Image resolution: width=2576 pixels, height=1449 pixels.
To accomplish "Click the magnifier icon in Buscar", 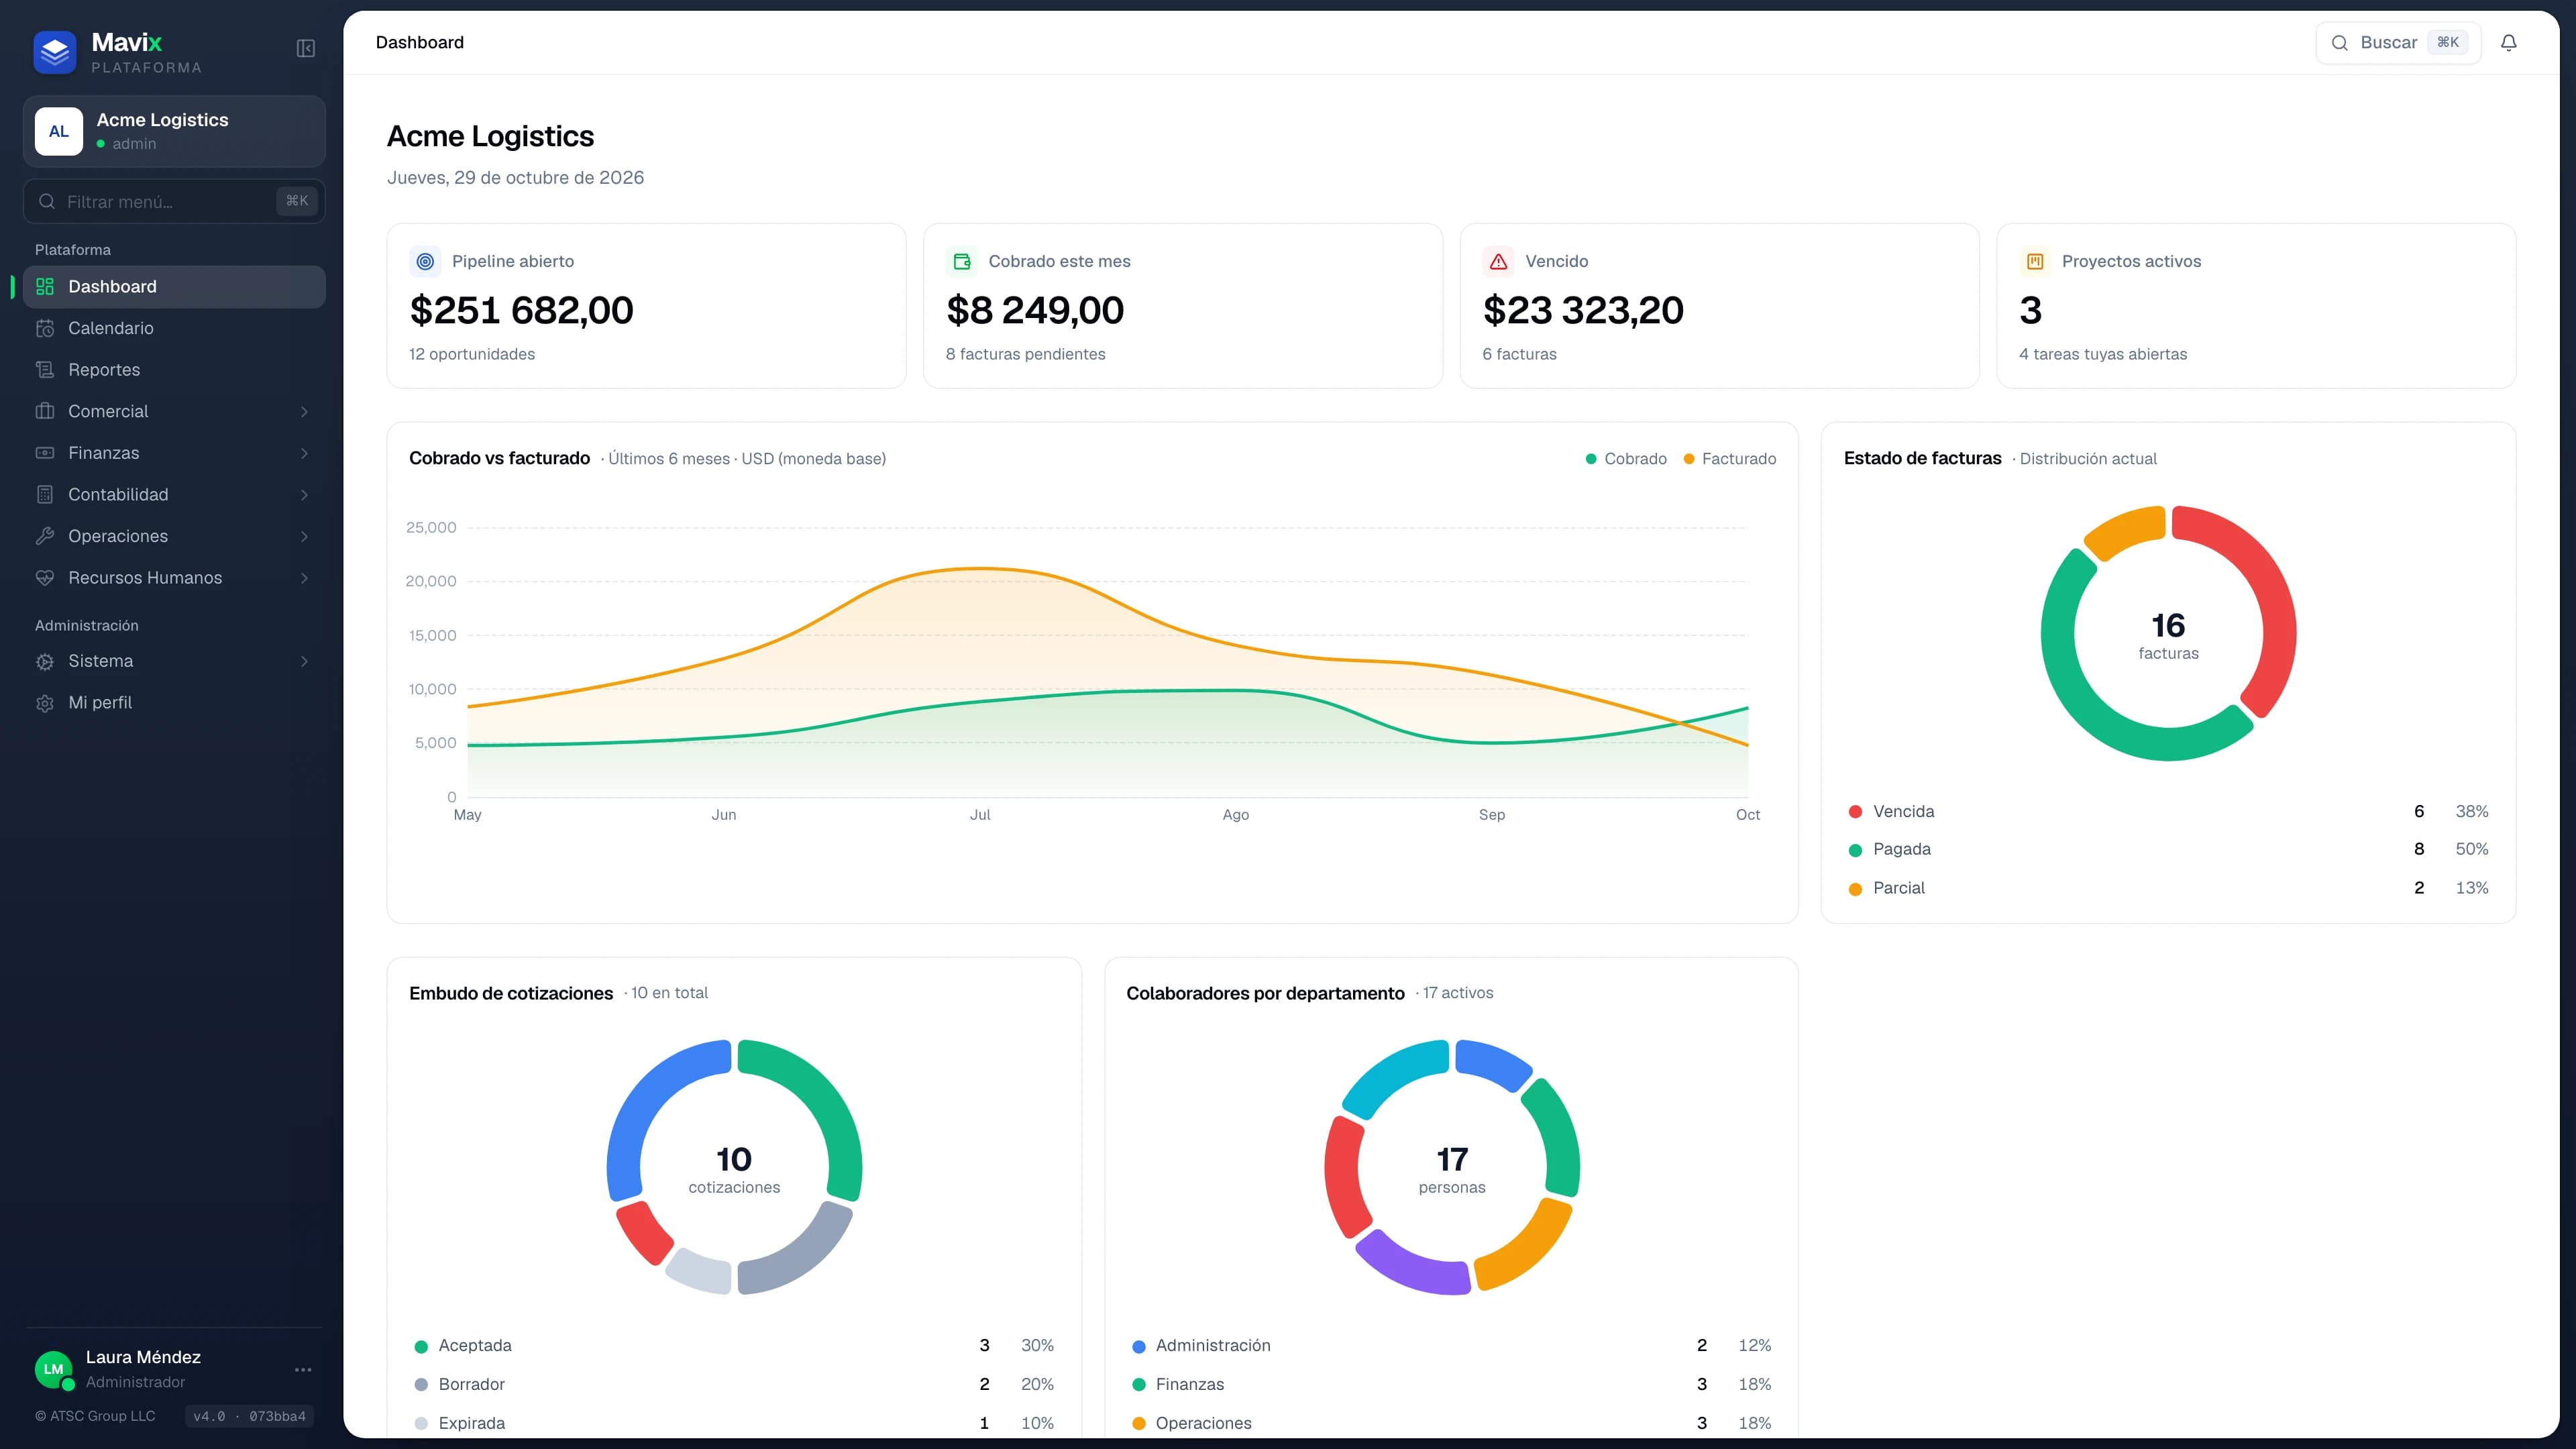I will (2340, 43).
